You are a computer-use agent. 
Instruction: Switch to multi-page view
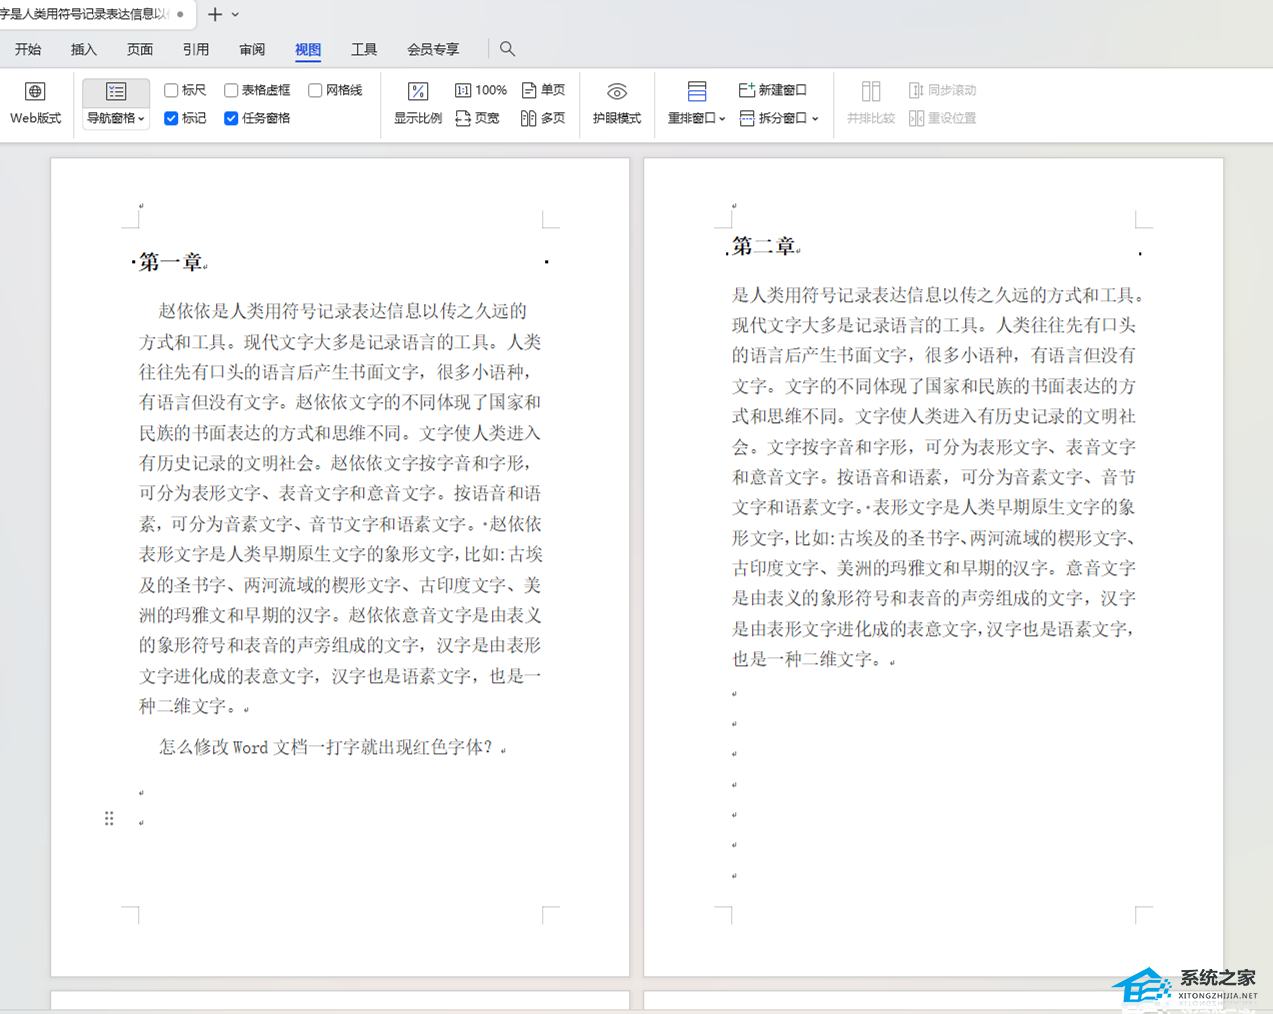(543, 118)
